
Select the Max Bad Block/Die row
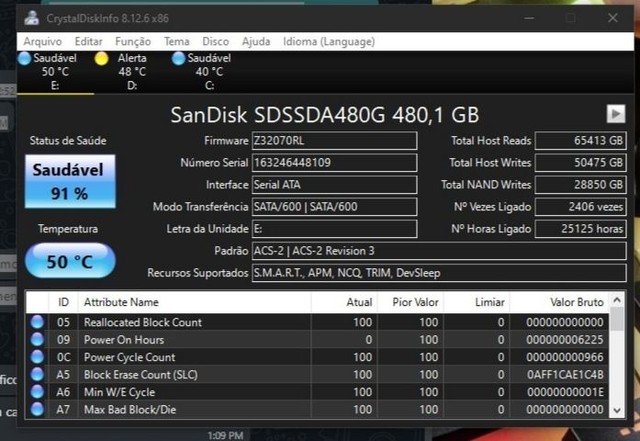click(x=317, y=410)
